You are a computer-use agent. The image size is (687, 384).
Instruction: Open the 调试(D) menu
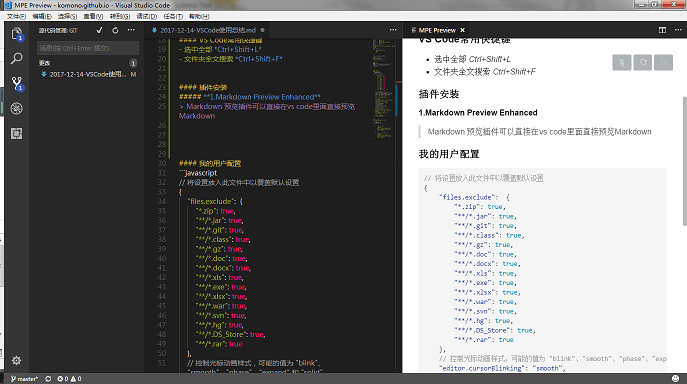[146, 16]
